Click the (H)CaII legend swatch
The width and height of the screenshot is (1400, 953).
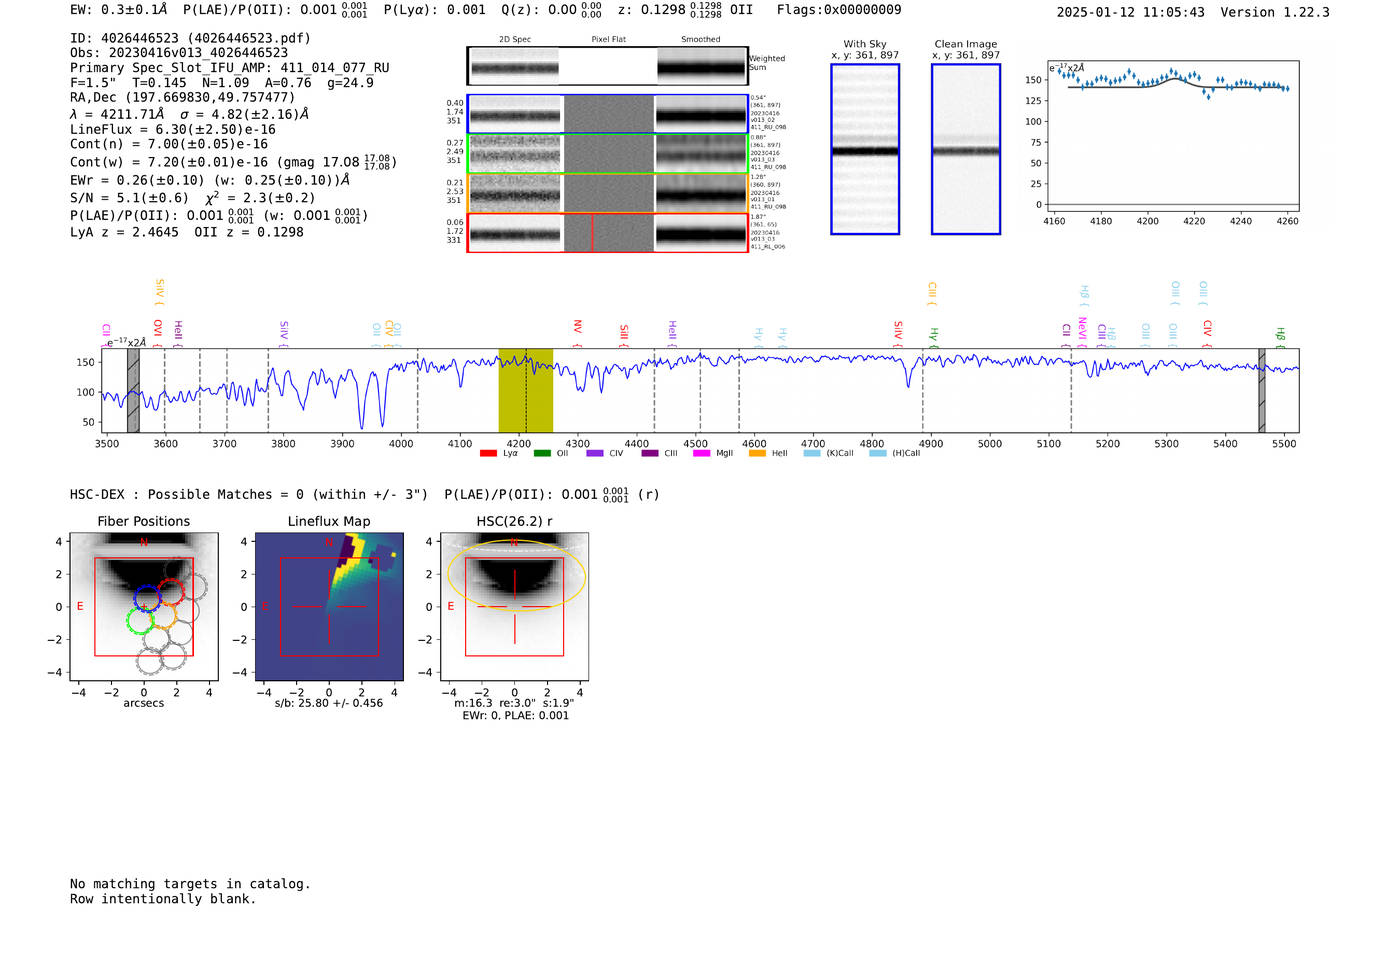pos(878,453)
